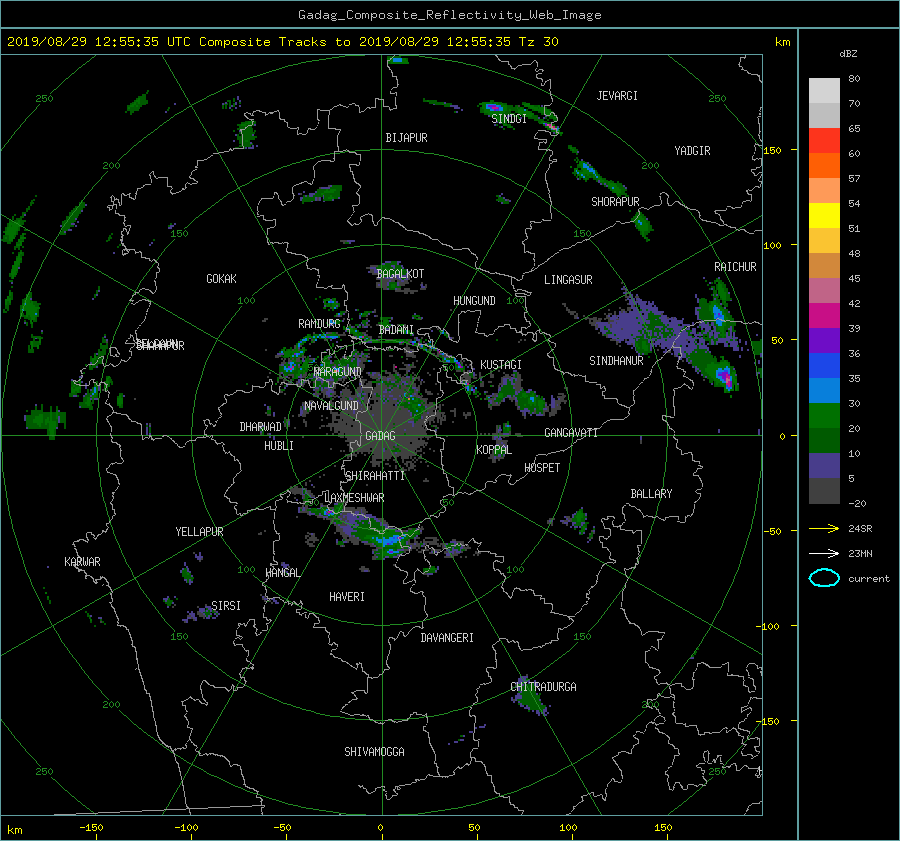Click the 5 dBZ slate purple swatch
900x841 pixels.
tap(824, 466)
